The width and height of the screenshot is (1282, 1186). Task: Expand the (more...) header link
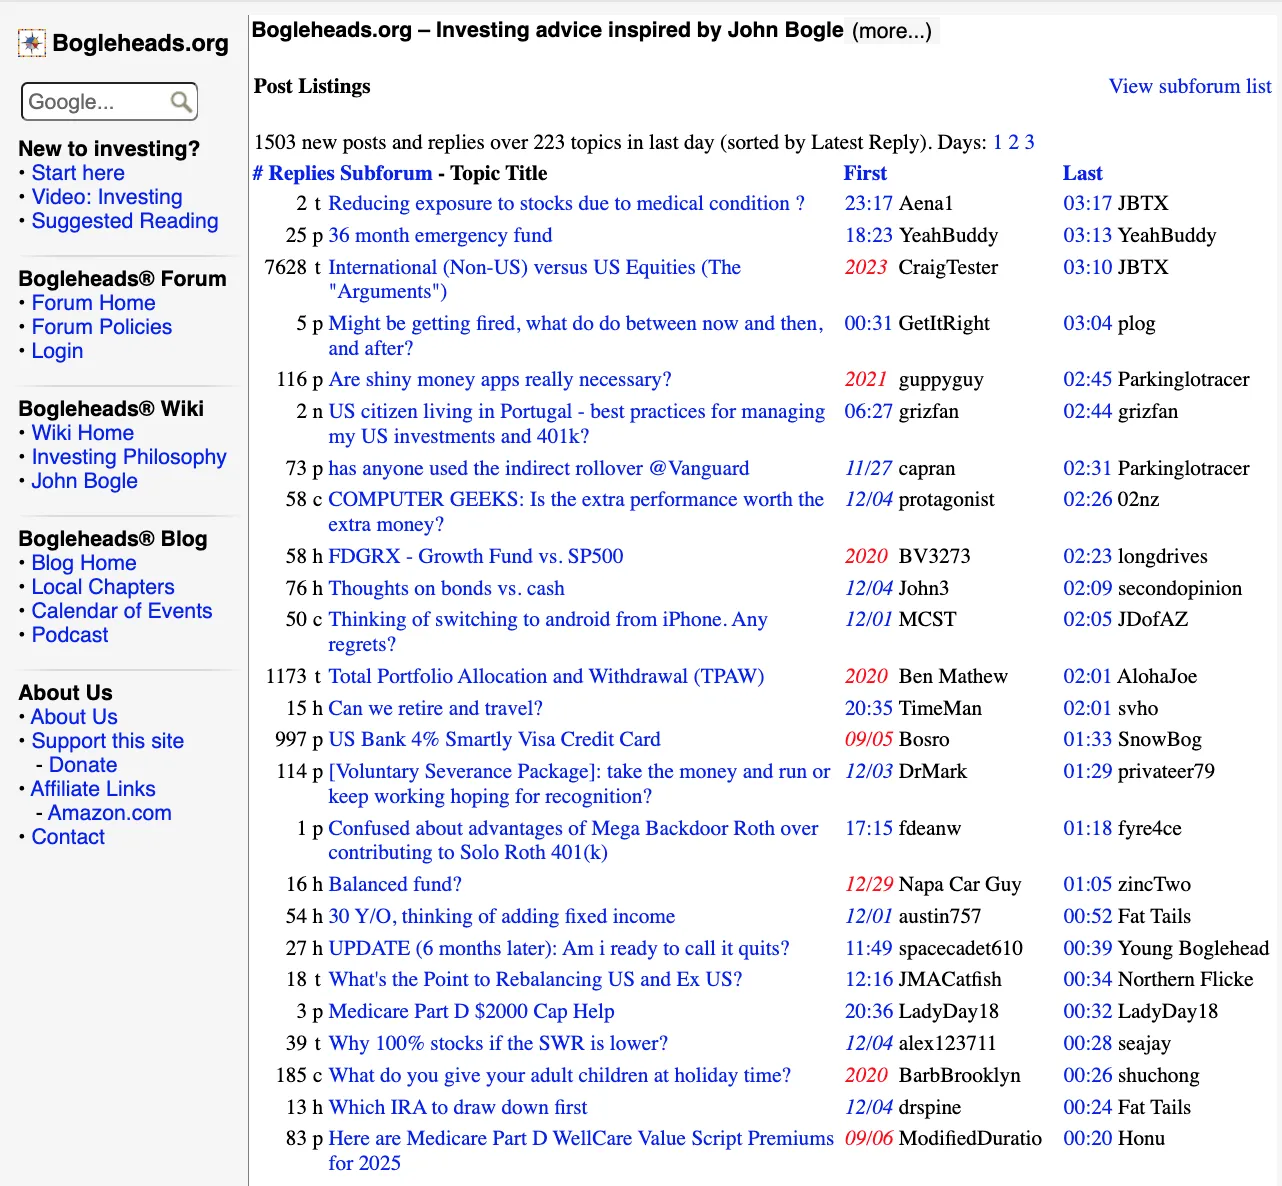[x=891, y=31]
